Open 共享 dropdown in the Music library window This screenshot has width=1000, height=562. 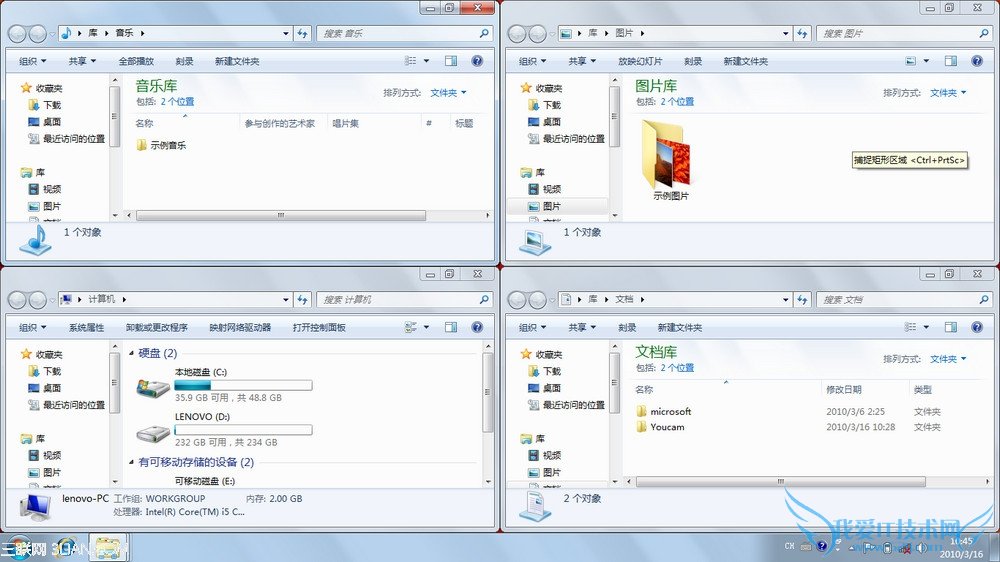82,61
